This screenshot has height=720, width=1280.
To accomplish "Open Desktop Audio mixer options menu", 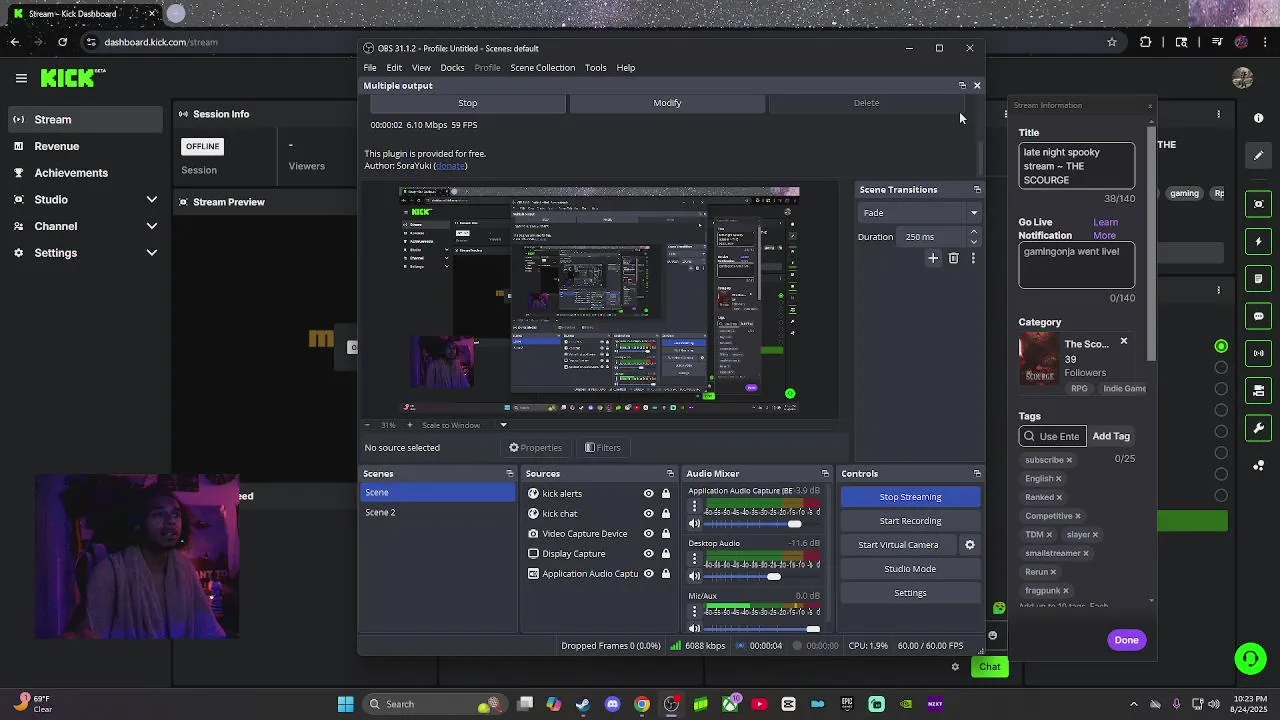I will [694, 559].
